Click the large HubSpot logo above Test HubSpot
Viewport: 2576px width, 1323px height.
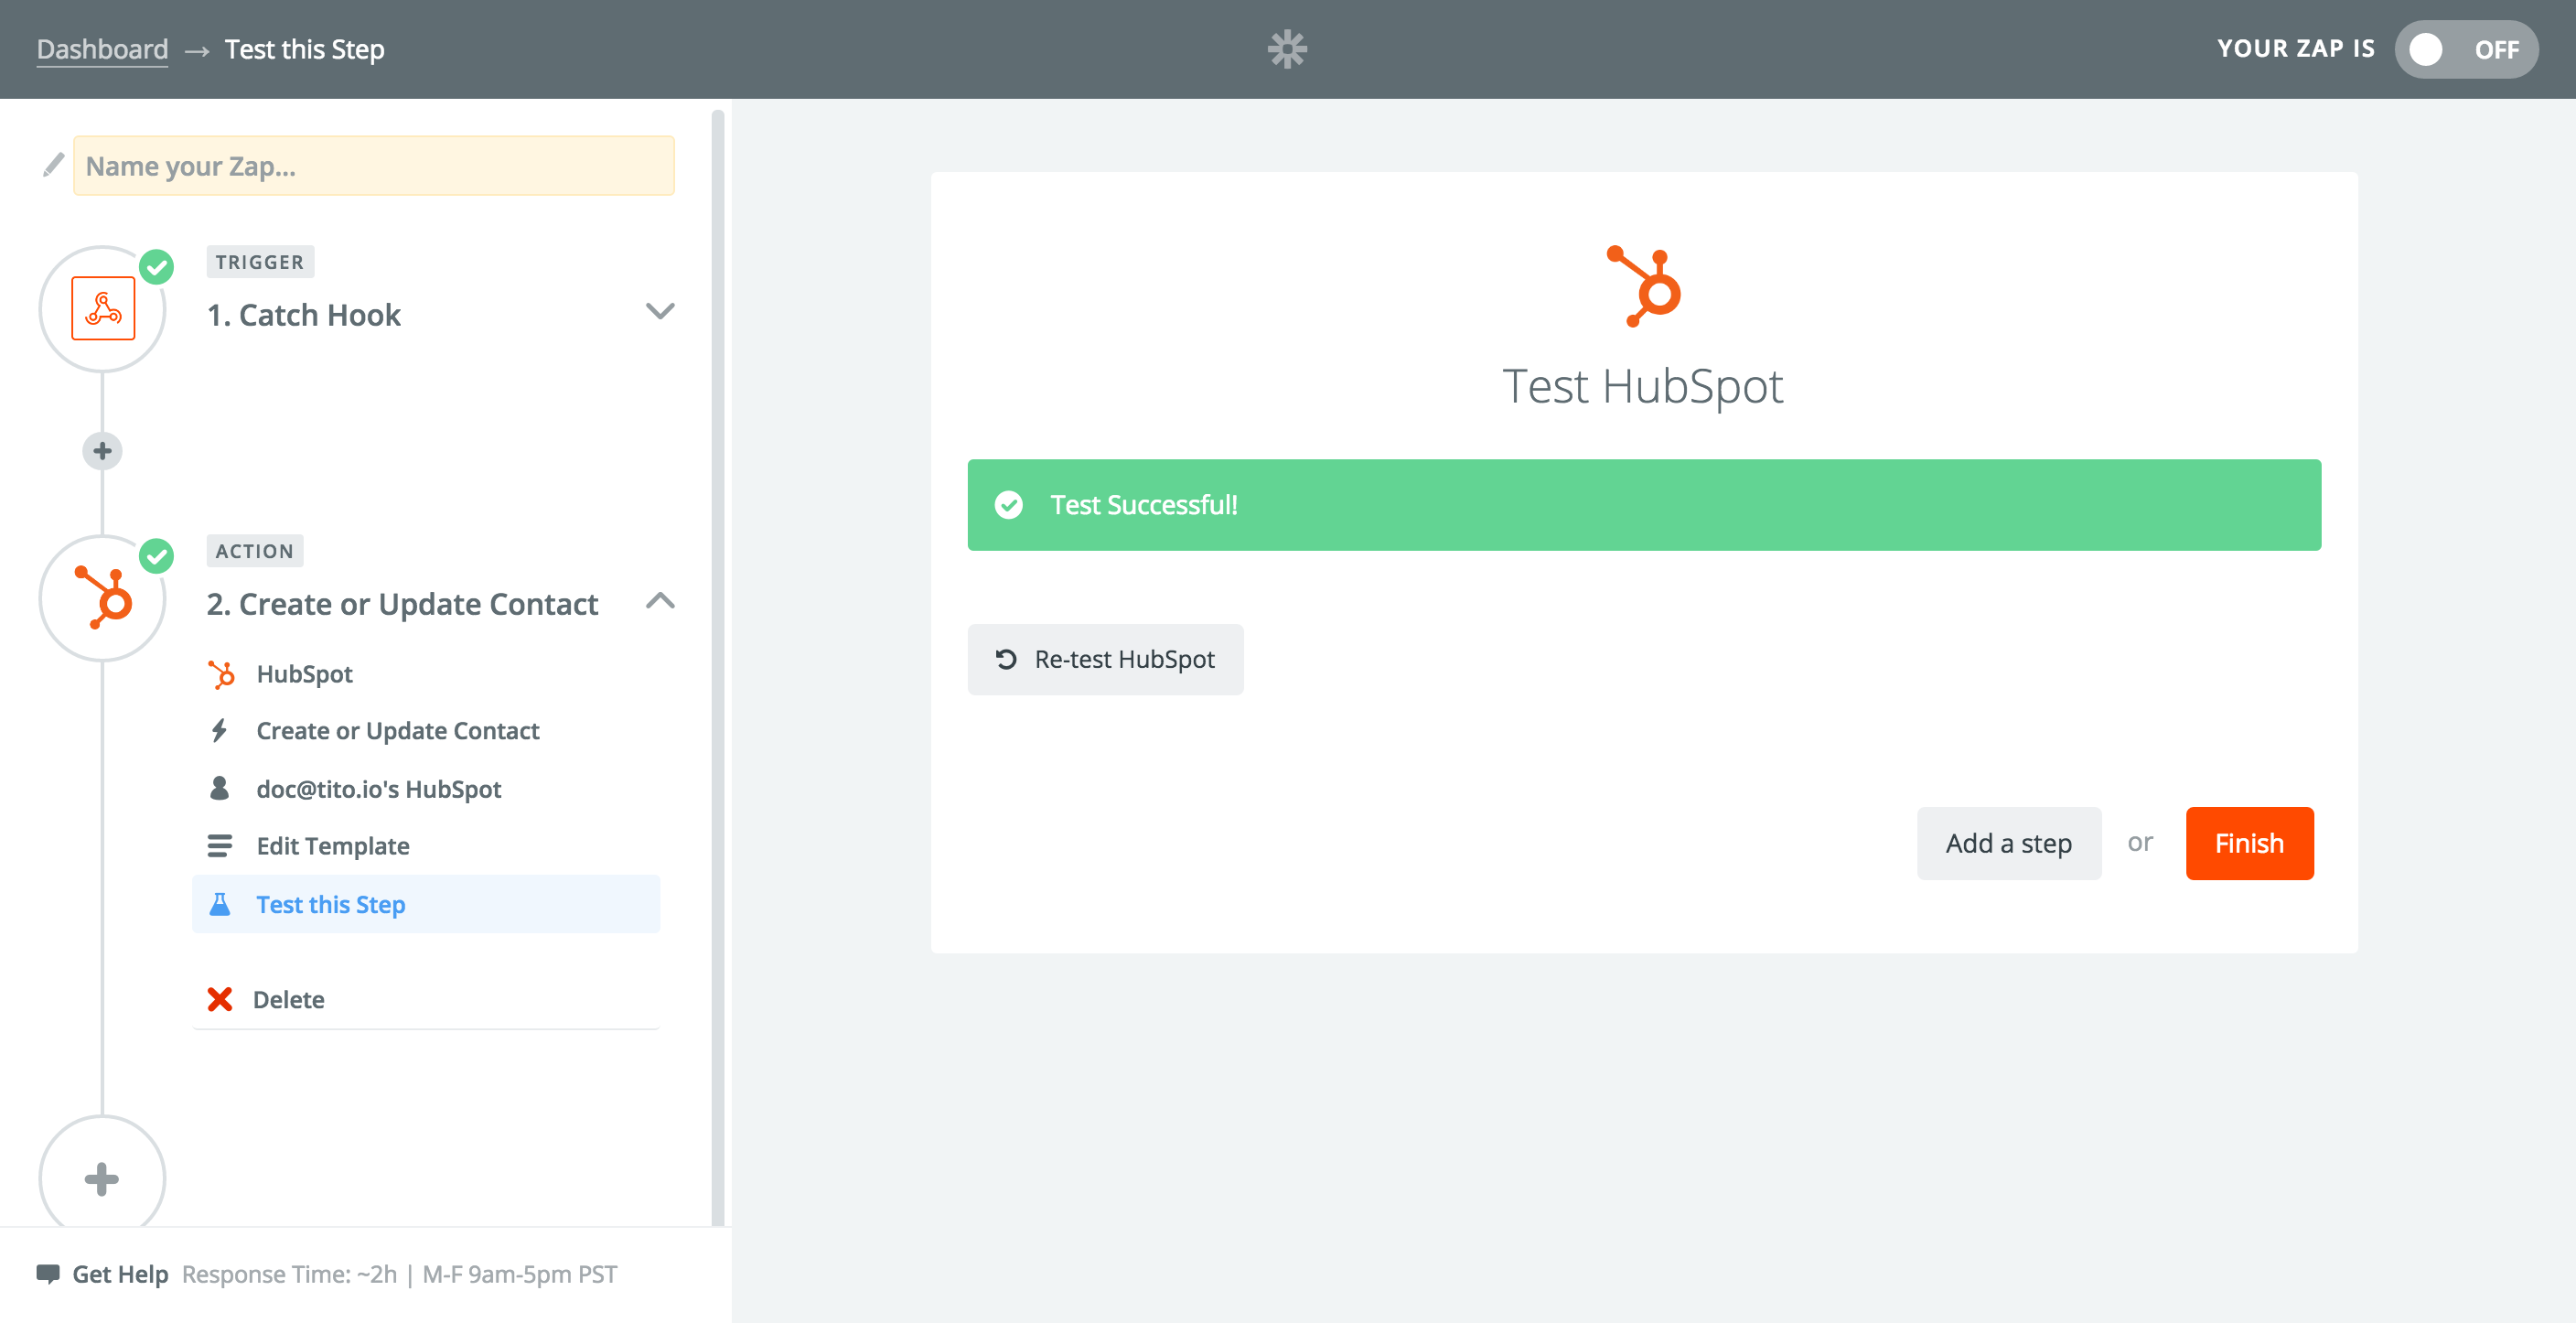(1643, 286)
